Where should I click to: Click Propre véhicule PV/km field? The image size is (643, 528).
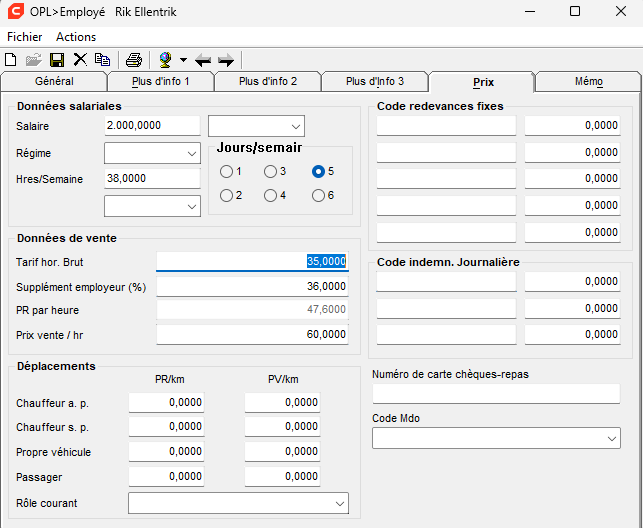(x=282, y=452)
